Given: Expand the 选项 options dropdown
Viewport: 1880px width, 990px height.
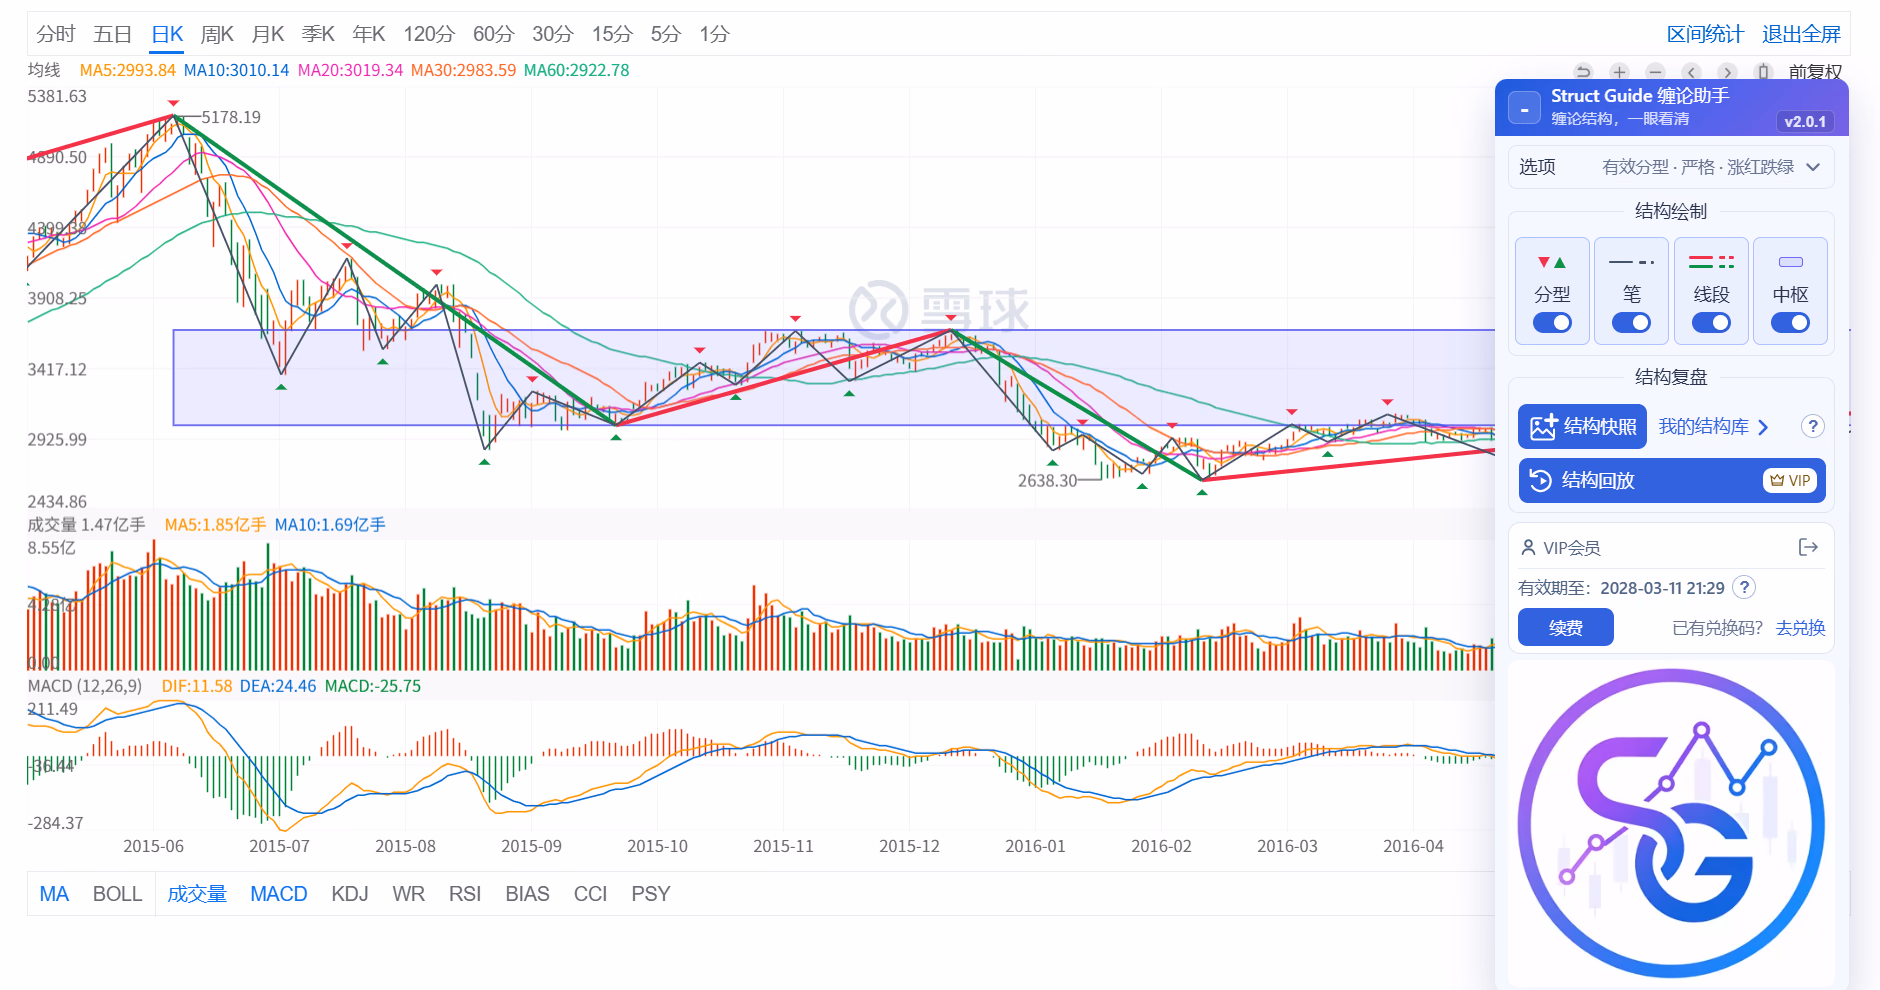Looking at the screenshot, I should [x=1671, y=167].
